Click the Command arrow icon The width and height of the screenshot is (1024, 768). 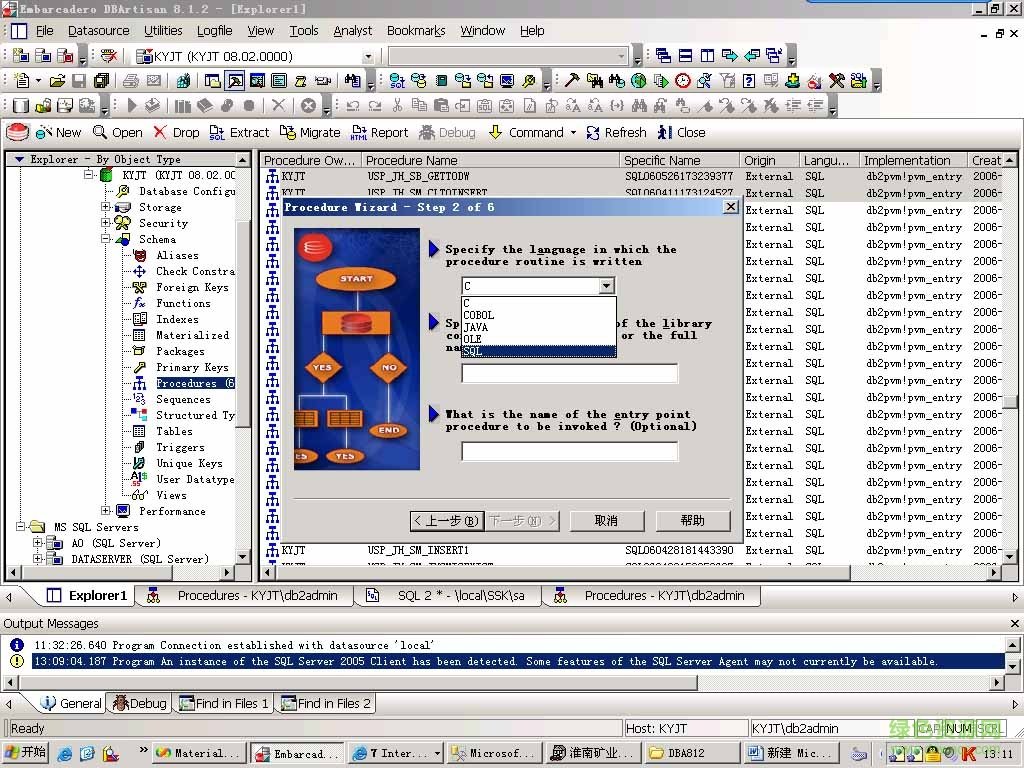[495, 132]
